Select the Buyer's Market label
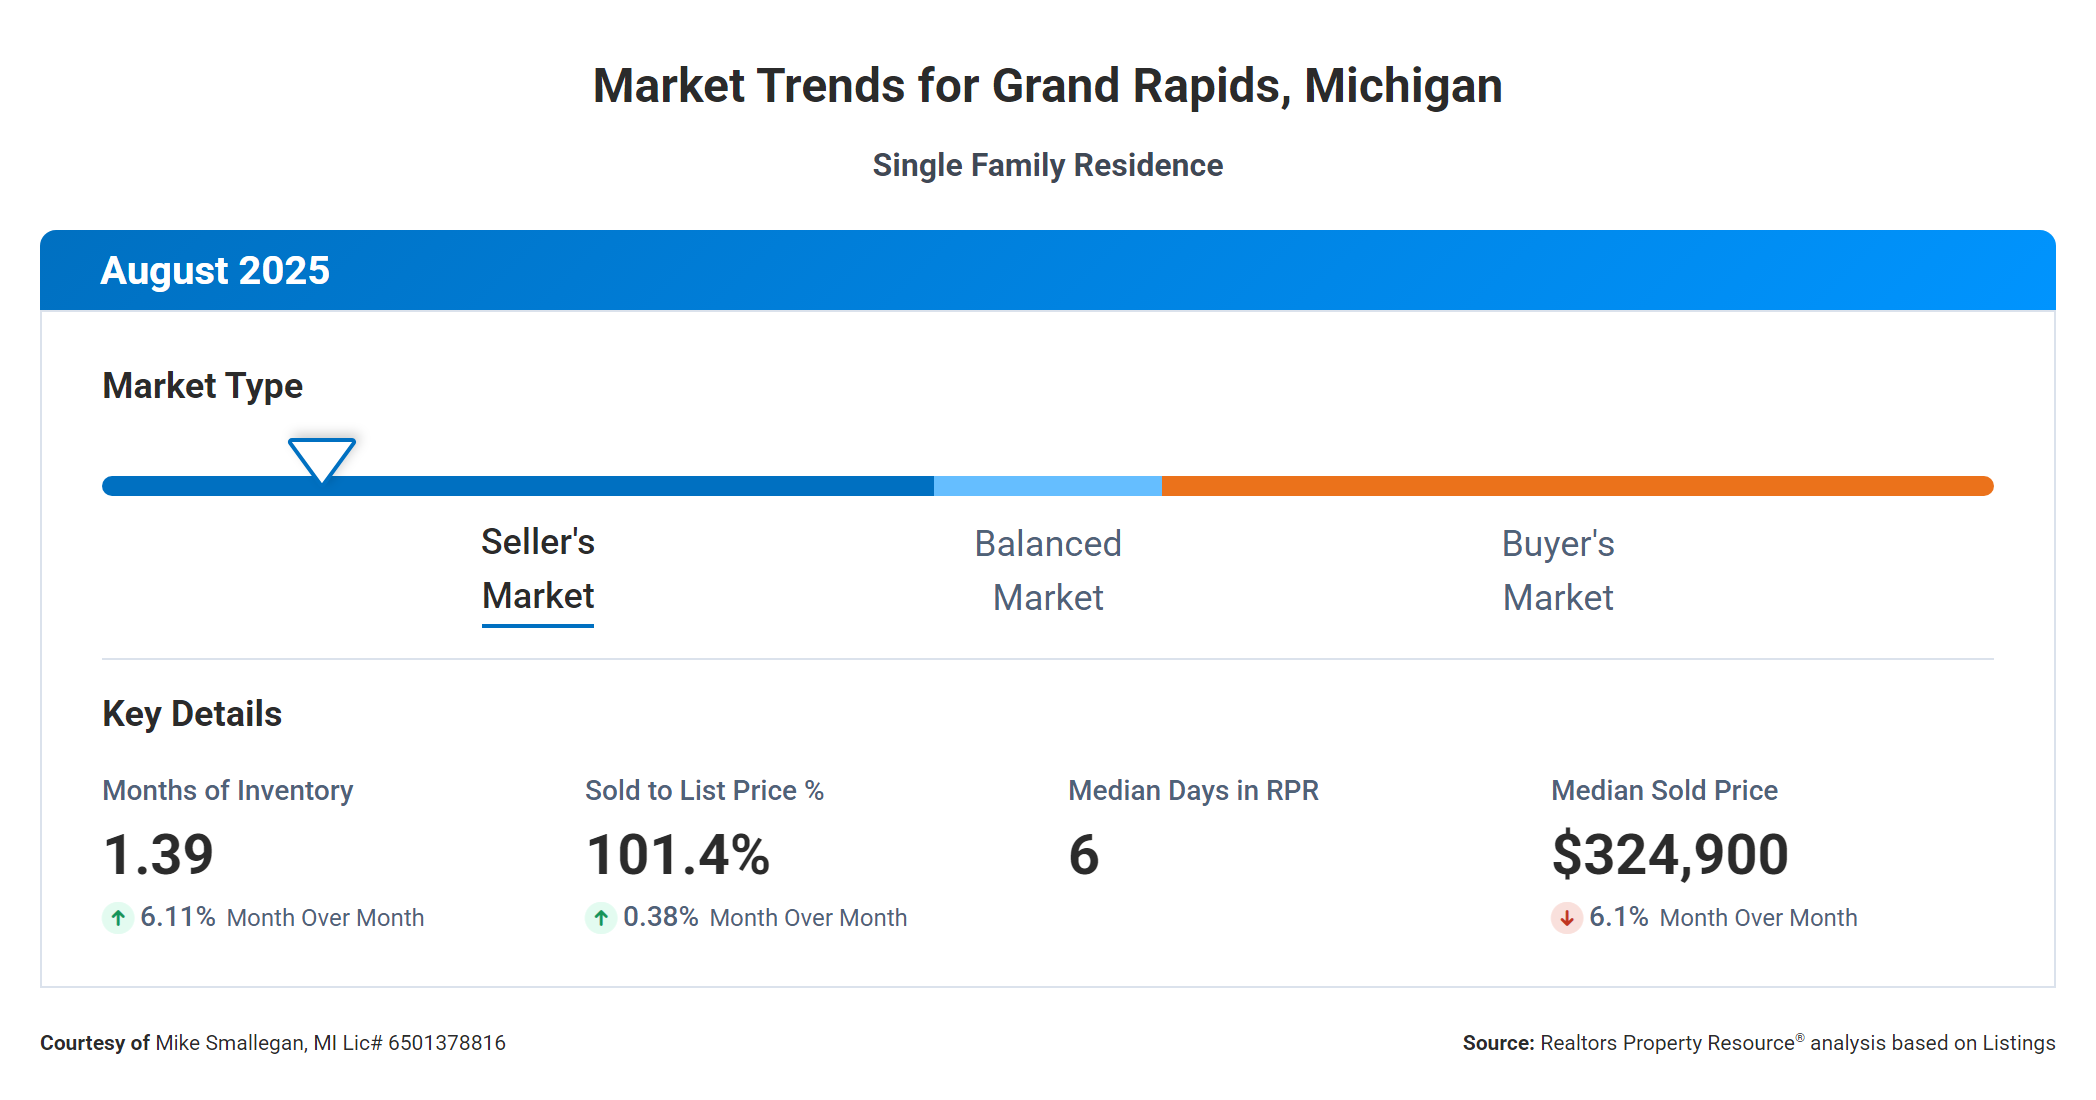This screenshot has height=1100, width=2096. (1557, 570)
